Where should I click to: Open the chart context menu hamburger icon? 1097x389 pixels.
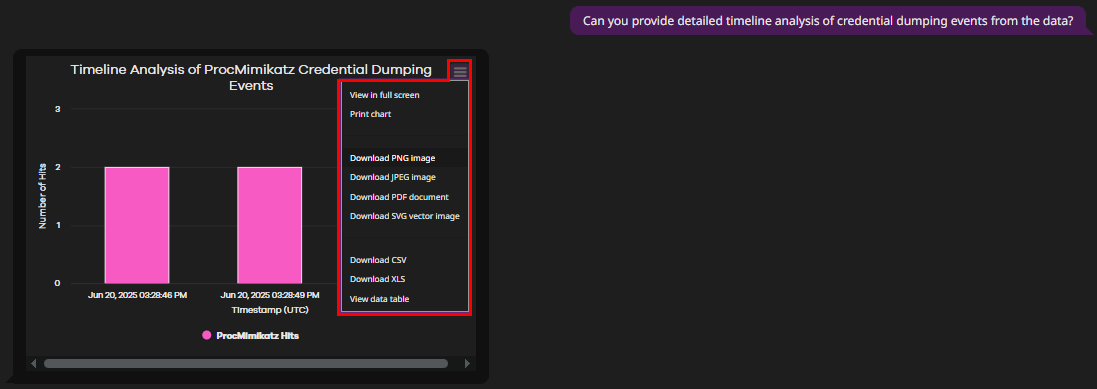pos(460,71)
